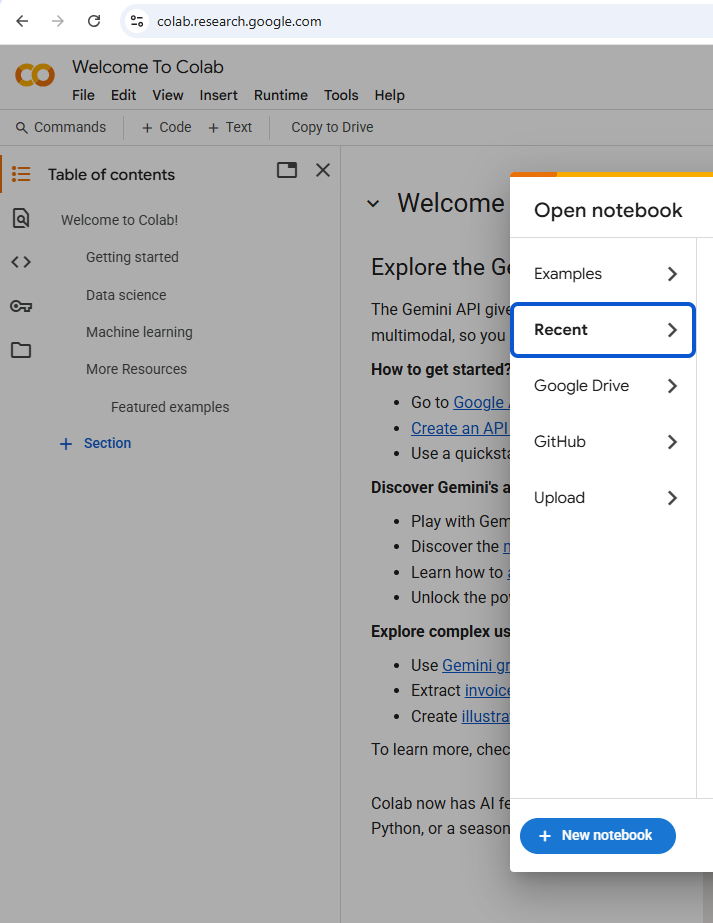Open the Gemini grounding link under Use

coord(476,665)
